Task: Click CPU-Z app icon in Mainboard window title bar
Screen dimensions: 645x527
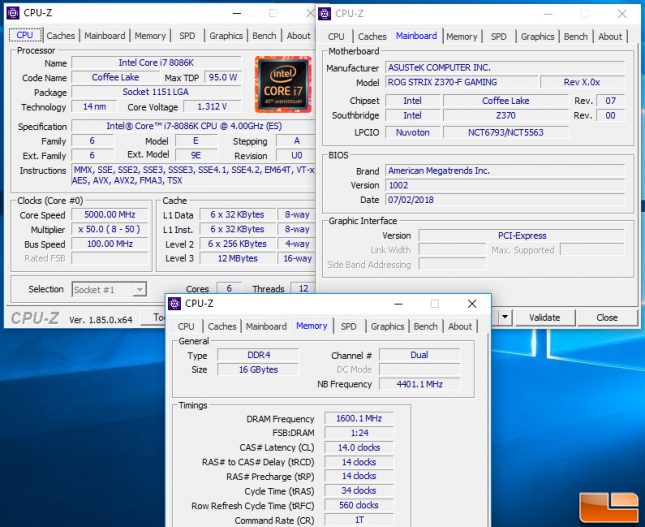Action: click(324, 14)
